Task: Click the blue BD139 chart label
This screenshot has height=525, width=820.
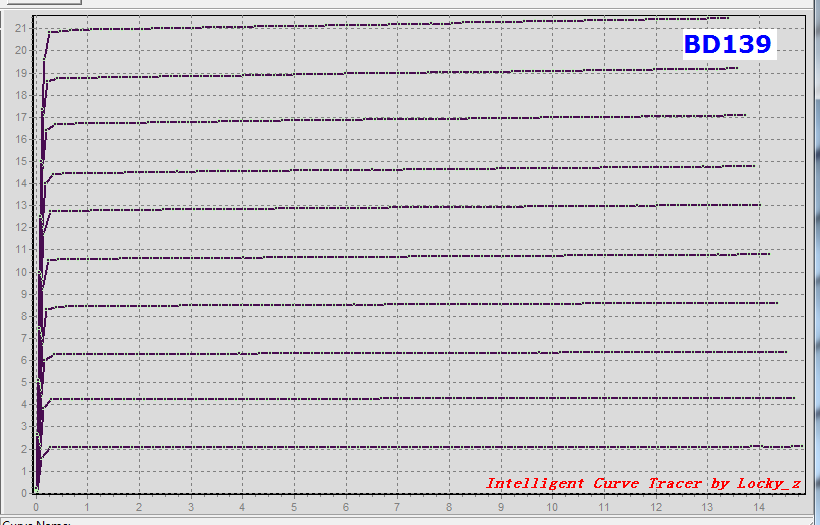Action: 728,44
